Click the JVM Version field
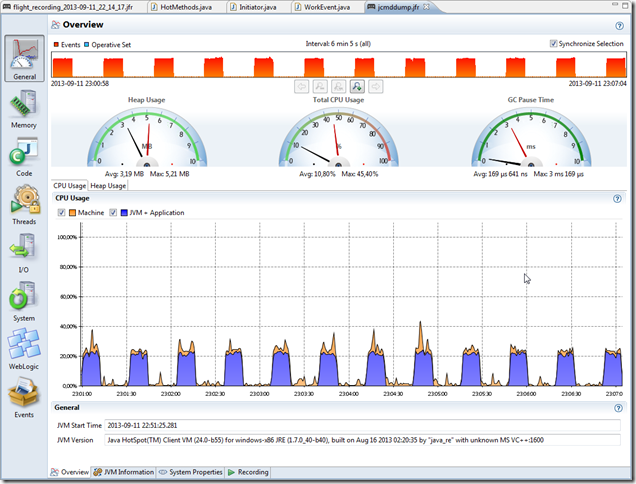Viewport: 636px width, 484px height. (362, 440)
